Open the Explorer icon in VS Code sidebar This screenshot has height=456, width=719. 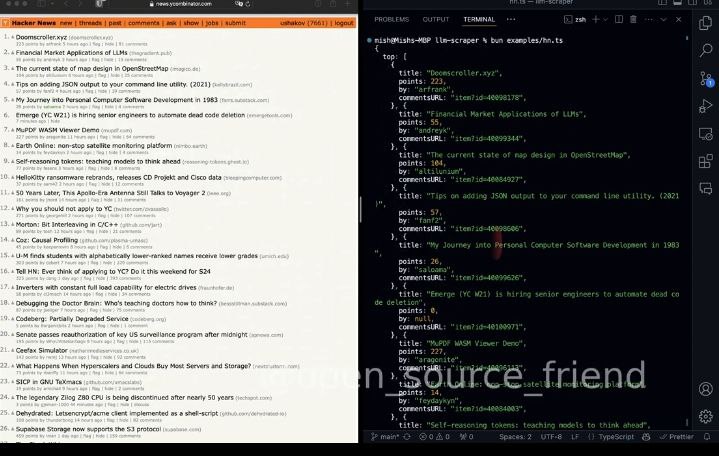click(706, 23)
